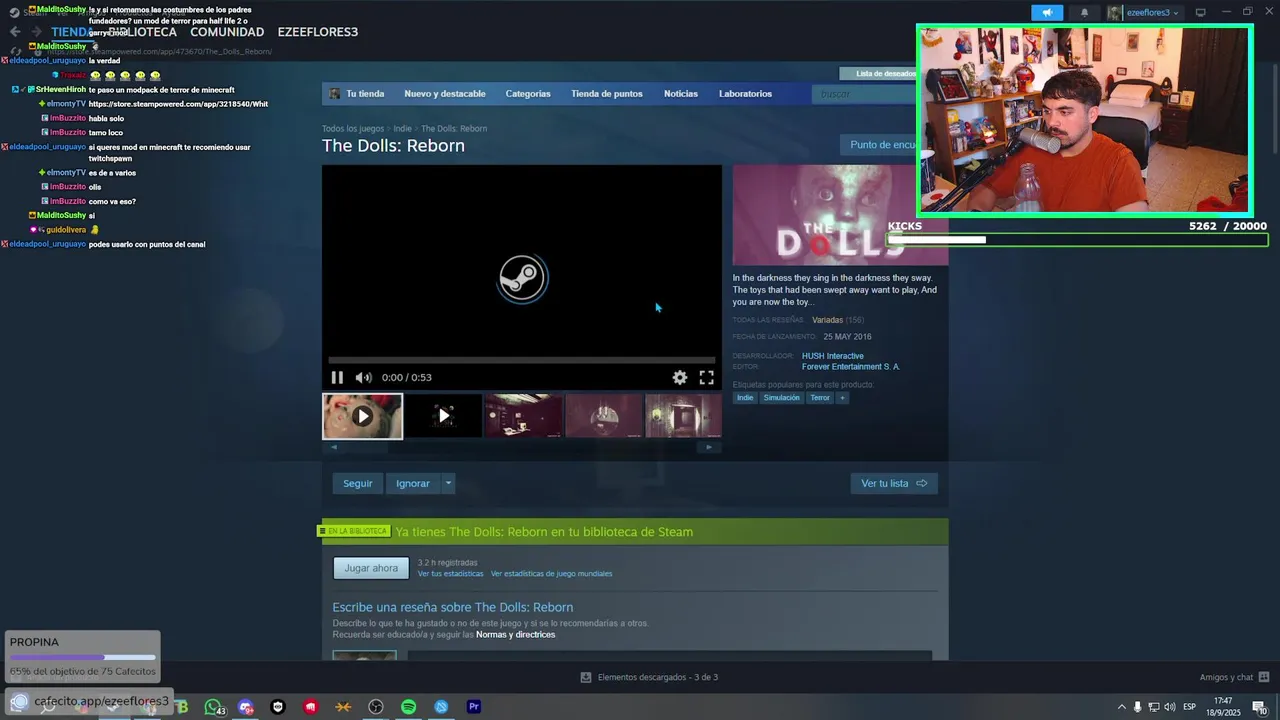1280x720 pixels.
Task: Open Amigos y chat panel
Action: [x=1234, y=677]
